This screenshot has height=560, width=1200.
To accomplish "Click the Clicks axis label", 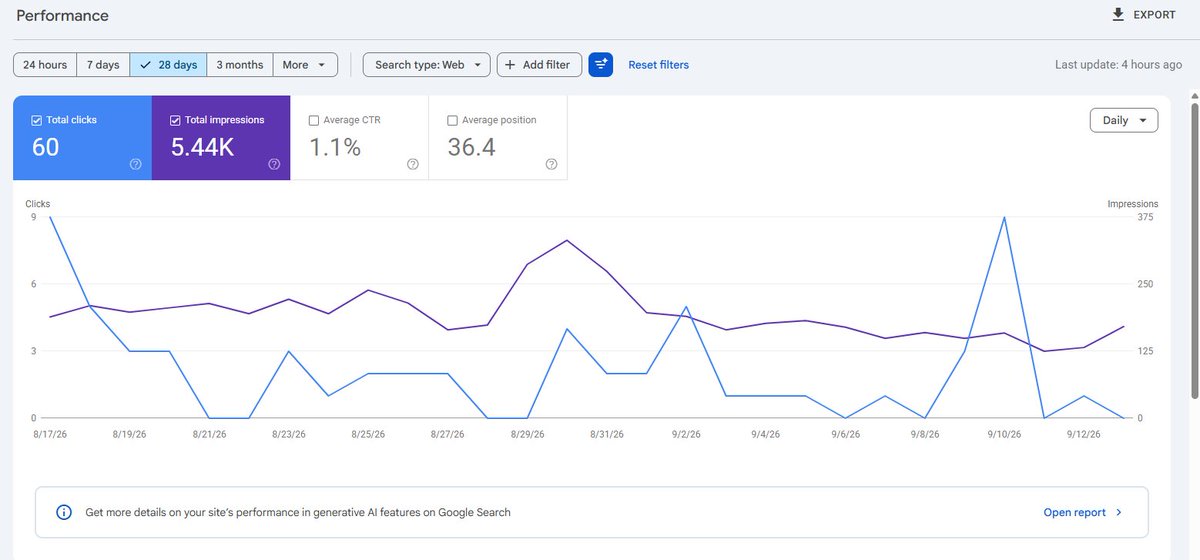I will [38, 204].
